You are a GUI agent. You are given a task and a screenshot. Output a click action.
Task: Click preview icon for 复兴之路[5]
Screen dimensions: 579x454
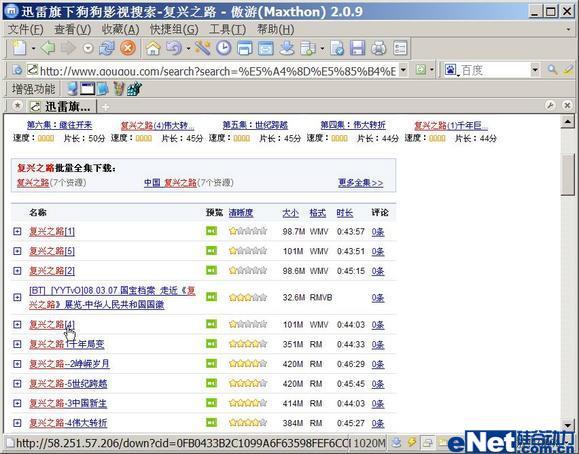pyautogui.click(x=212, y=251)
